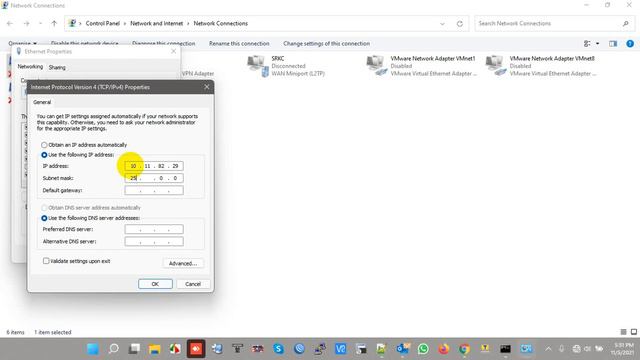This screenshot has height=360, width=640.
Task: Select VMware Network Adapter VMnet1 icon
Action: coord(377,66)
